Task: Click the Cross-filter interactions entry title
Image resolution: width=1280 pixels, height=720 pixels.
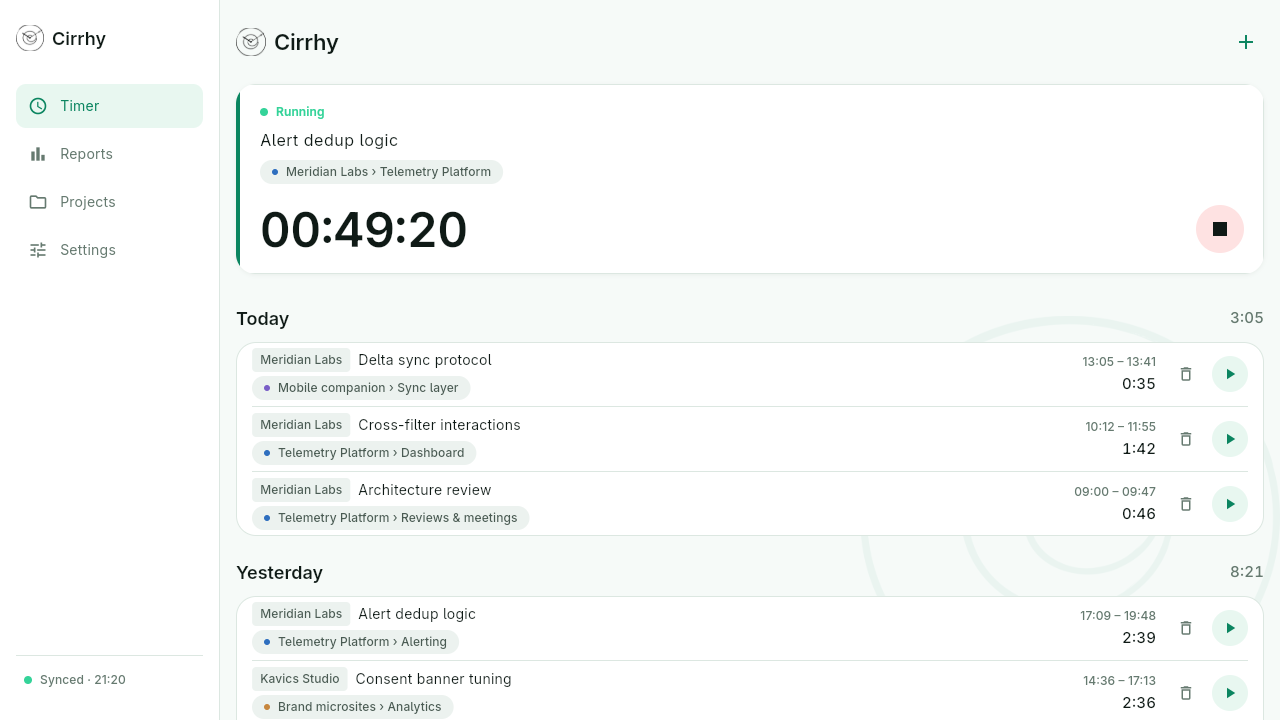Action: tap(440, 425)
